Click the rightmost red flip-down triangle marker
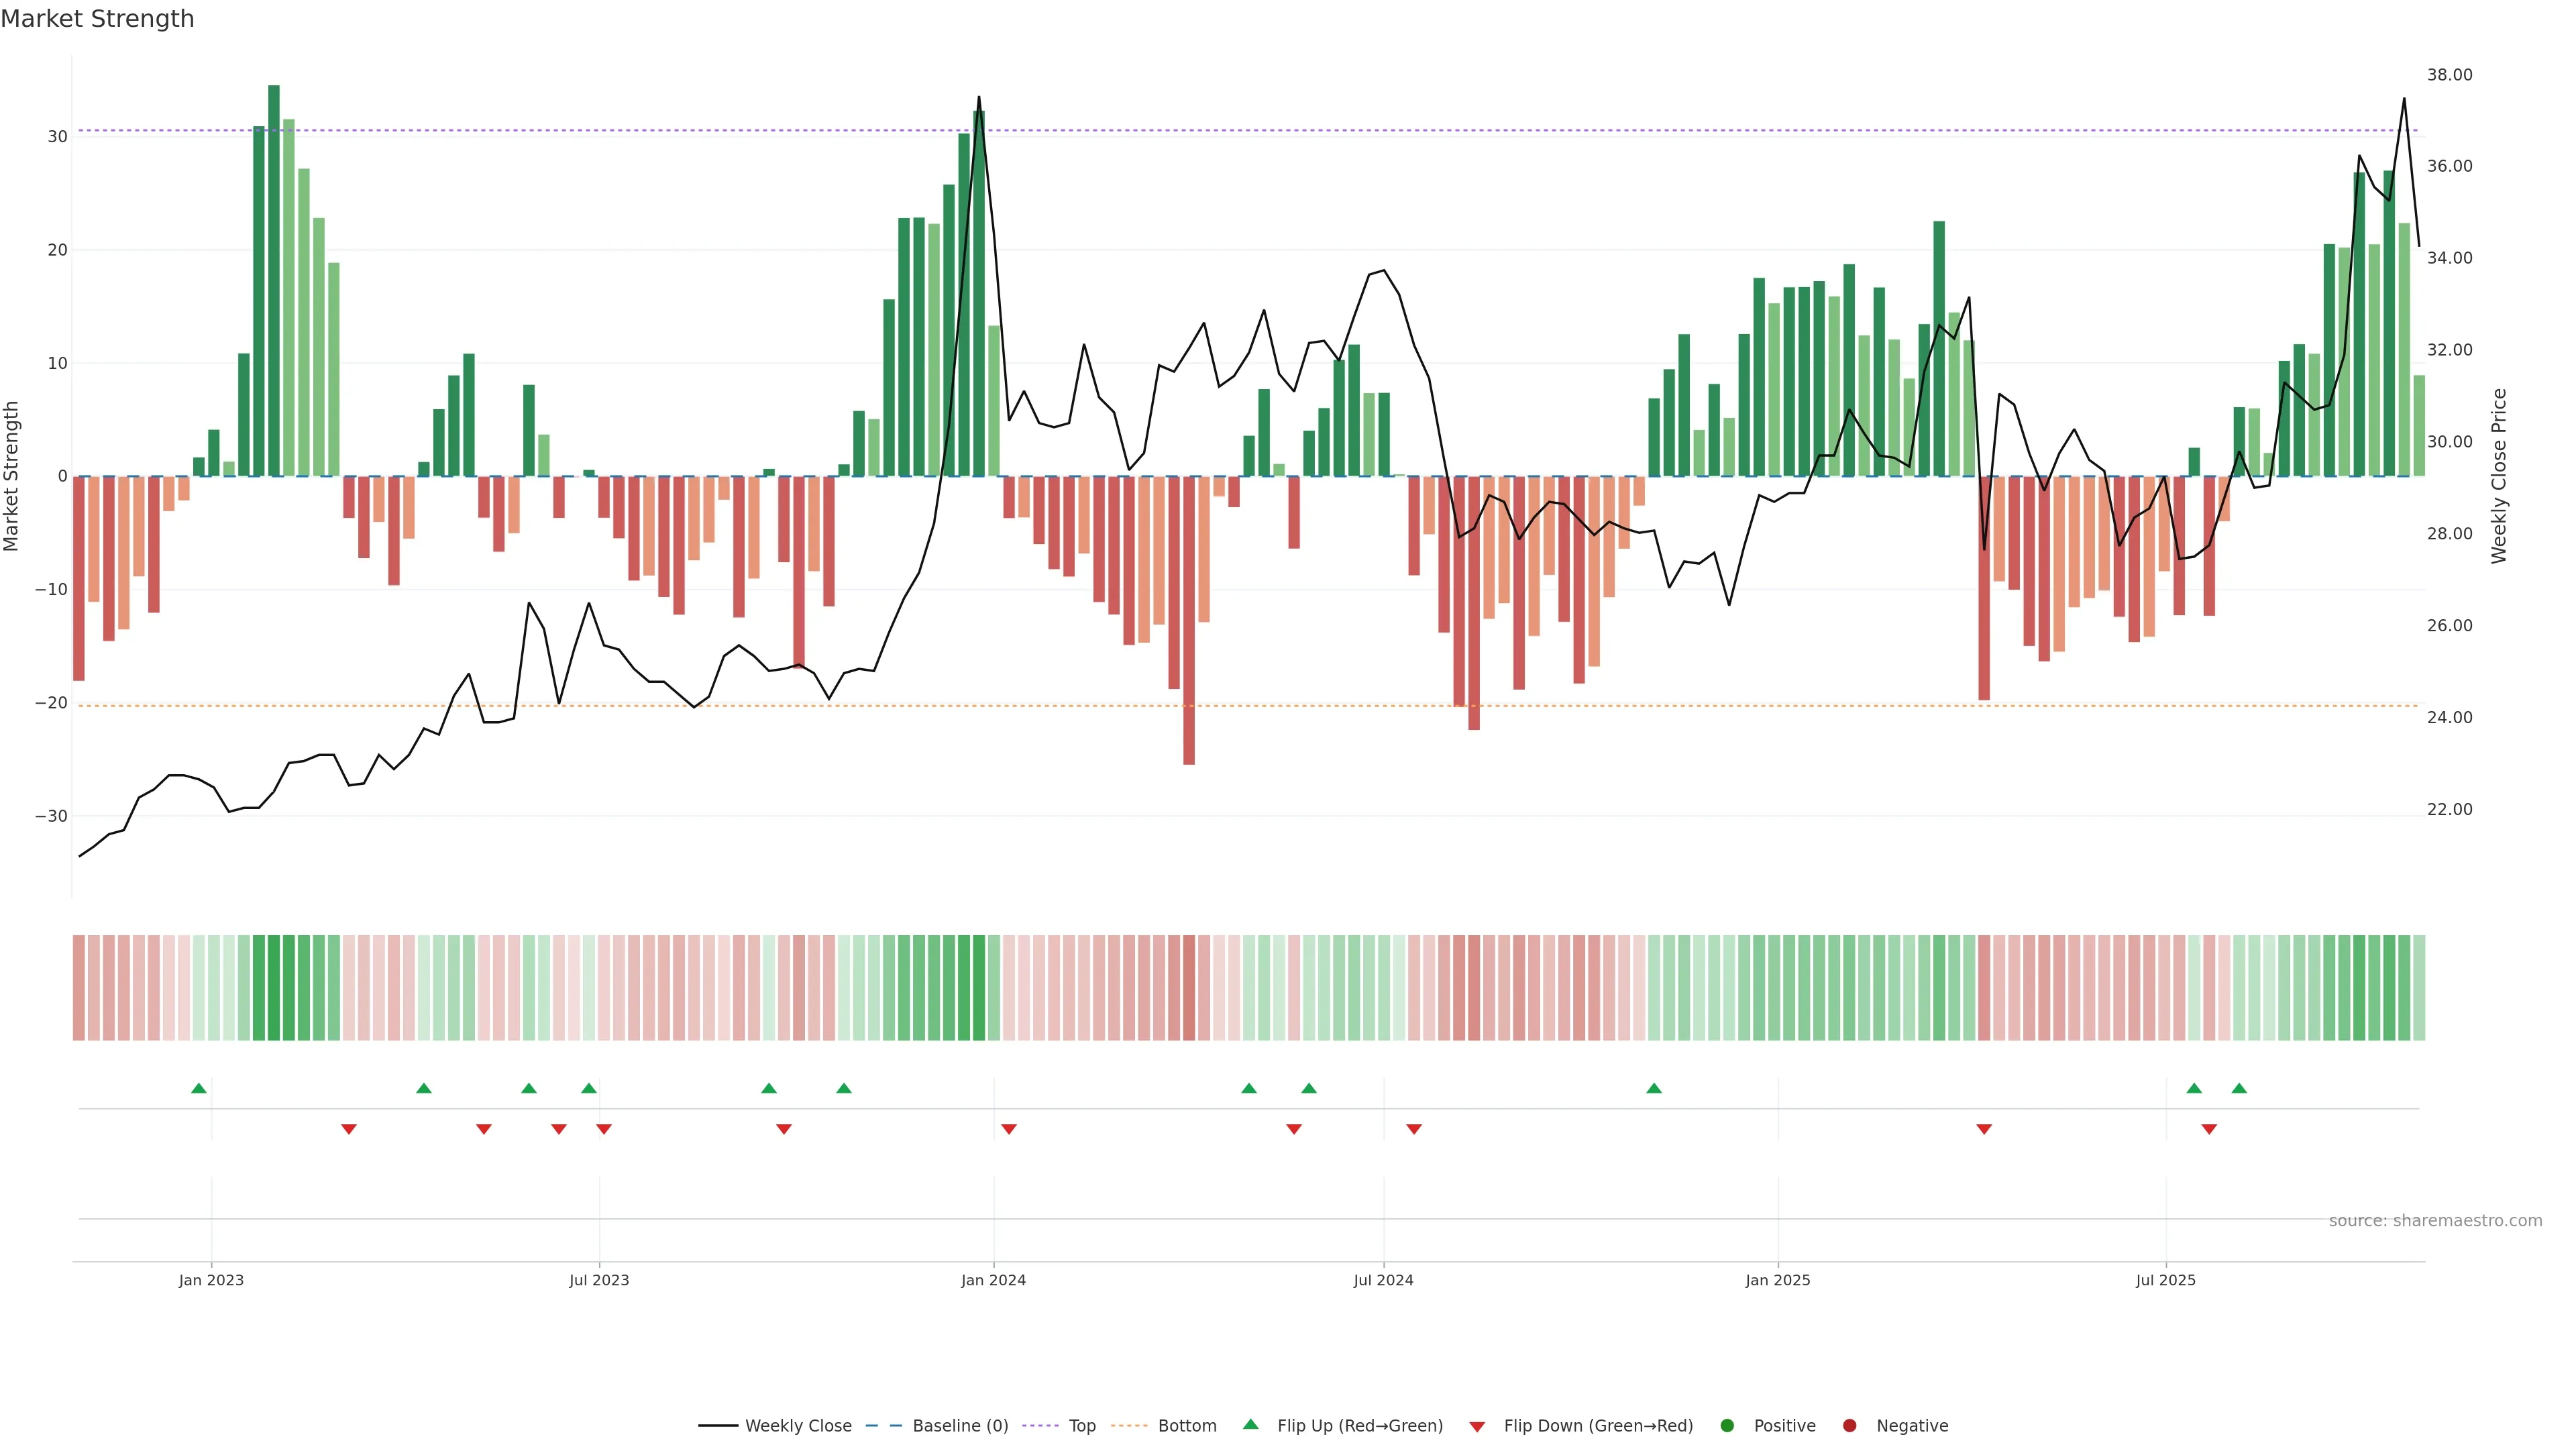Image resolution: width=2576 pixels, height=1449 pixels. pyautogui.click(x=2209, y=1129)
